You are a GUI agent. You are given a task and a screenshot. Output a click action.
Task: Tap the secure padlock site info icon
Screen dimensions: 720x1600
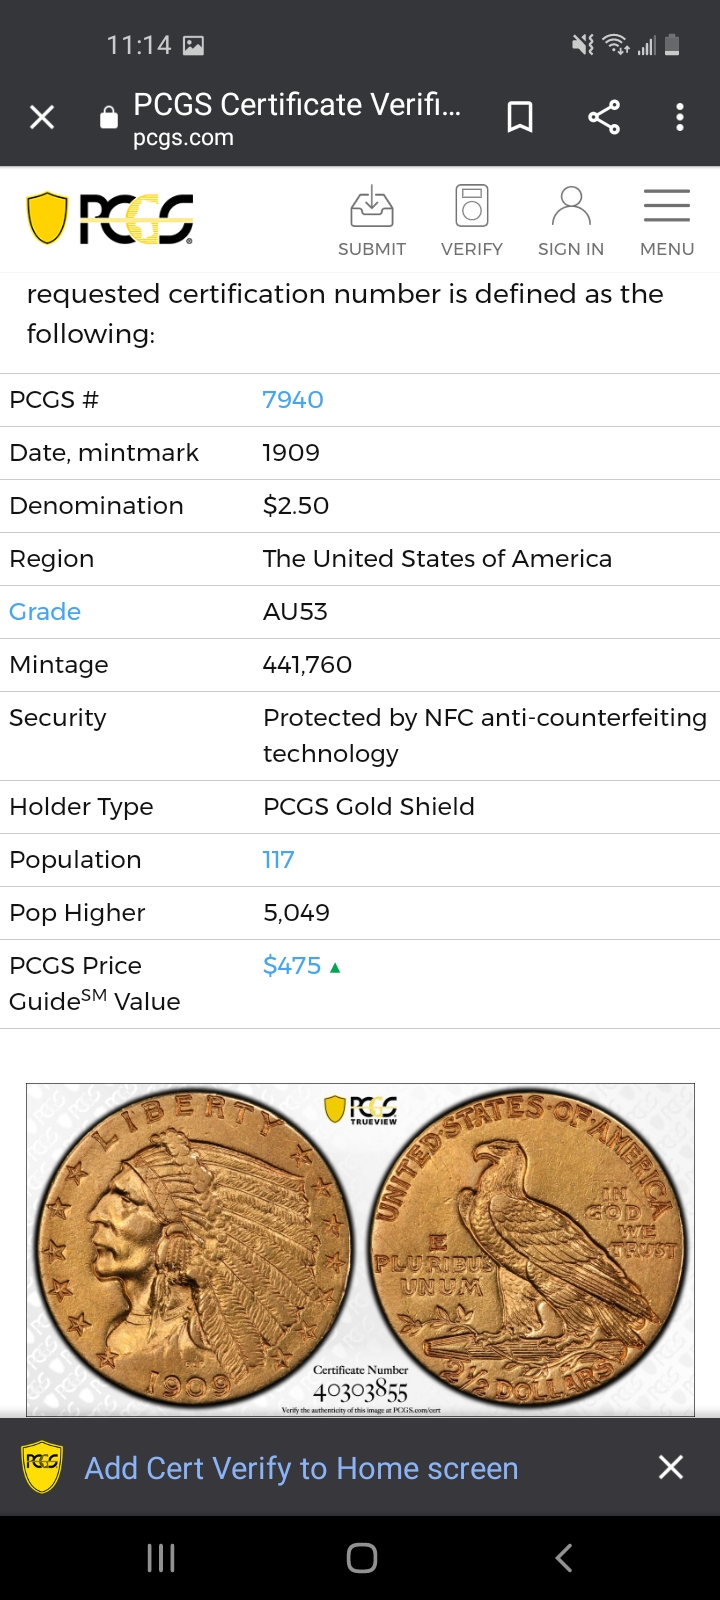pos(108,118)
